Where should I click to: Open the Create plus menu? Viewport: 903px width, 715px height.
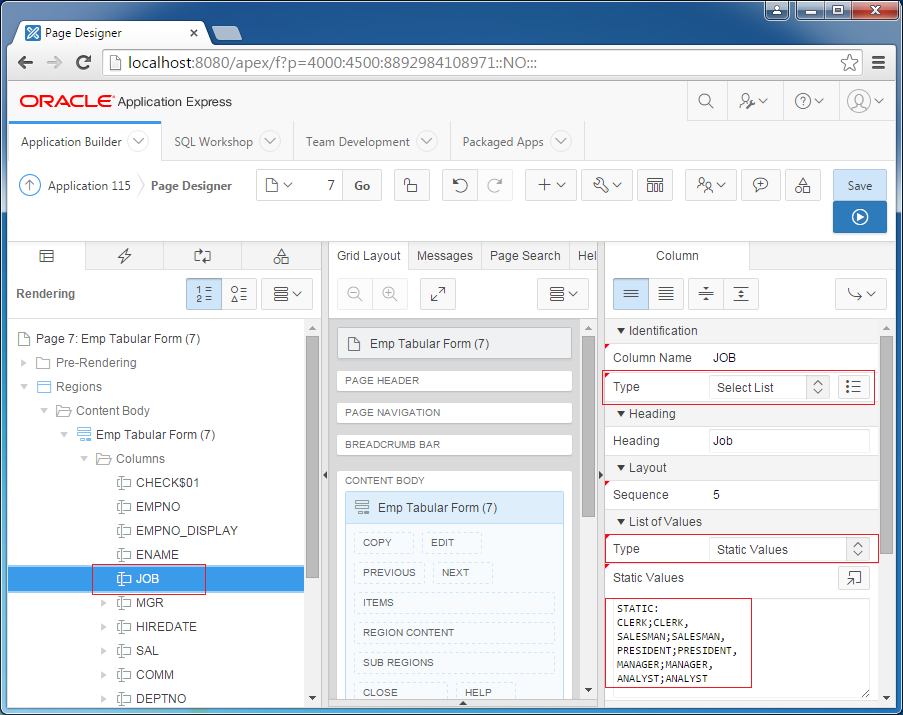click(551, 185)
